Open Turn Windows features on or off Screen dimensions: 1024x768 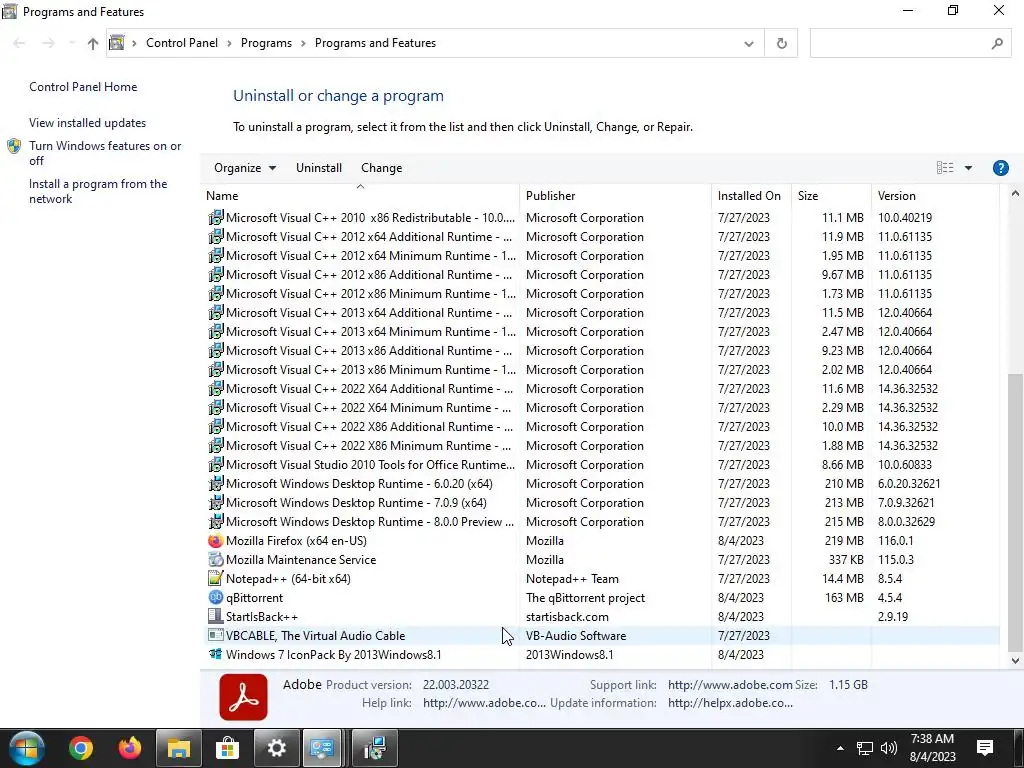(105, 153)
